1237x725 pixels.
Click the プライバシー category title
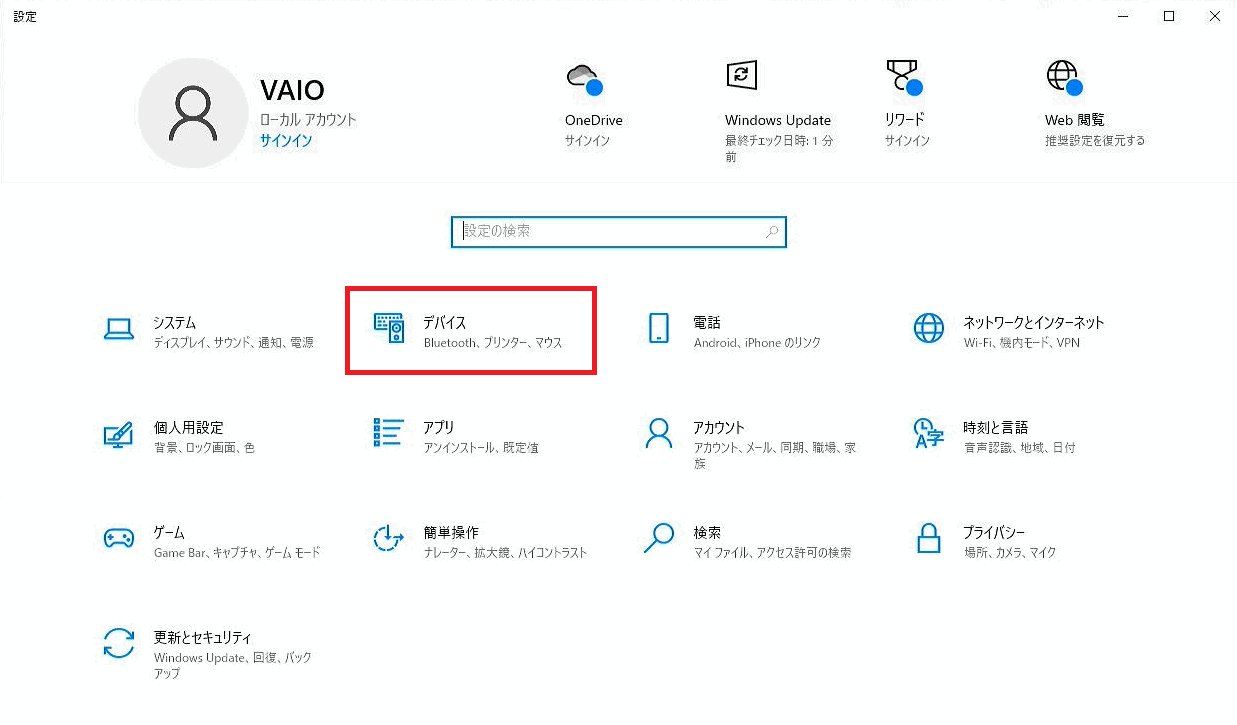click(994, 533)
